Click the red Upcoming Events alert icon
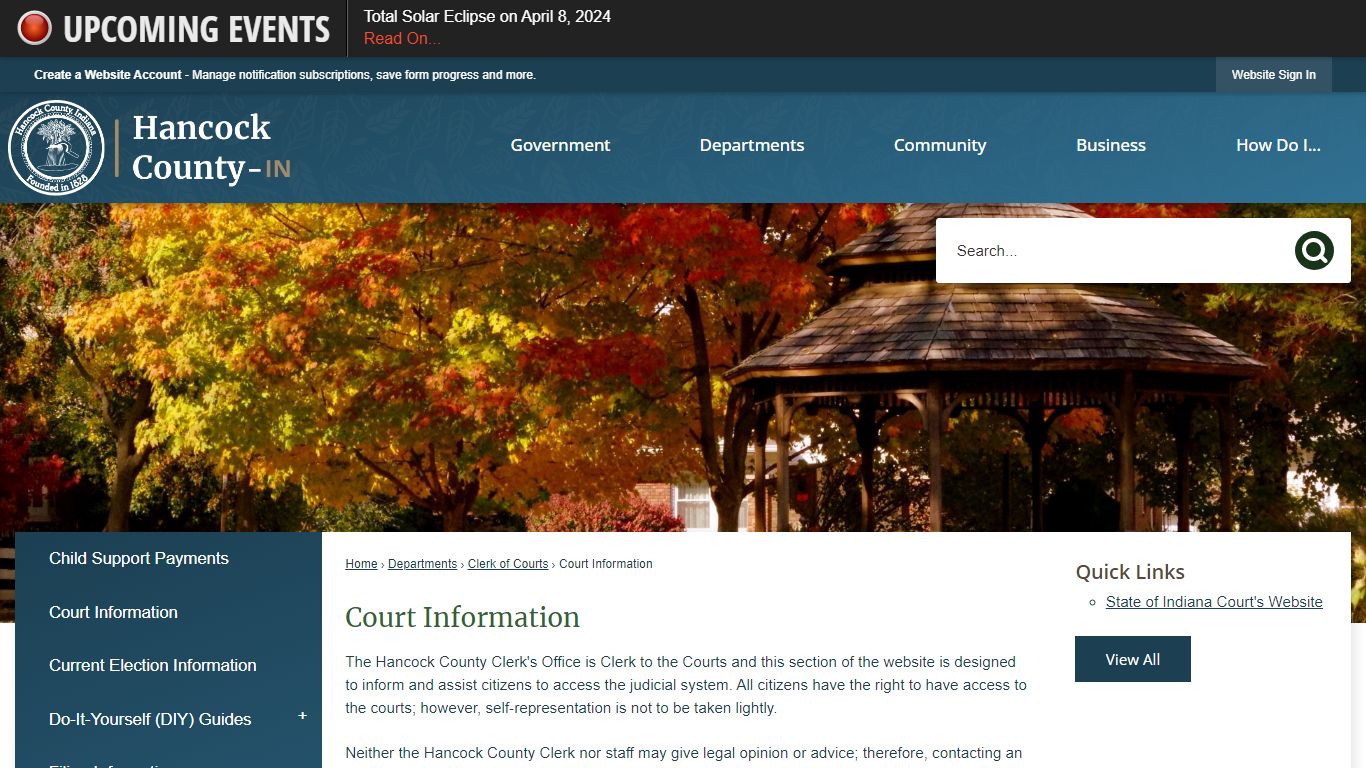This screenshot has height=768, width=1366. (34, 28)
